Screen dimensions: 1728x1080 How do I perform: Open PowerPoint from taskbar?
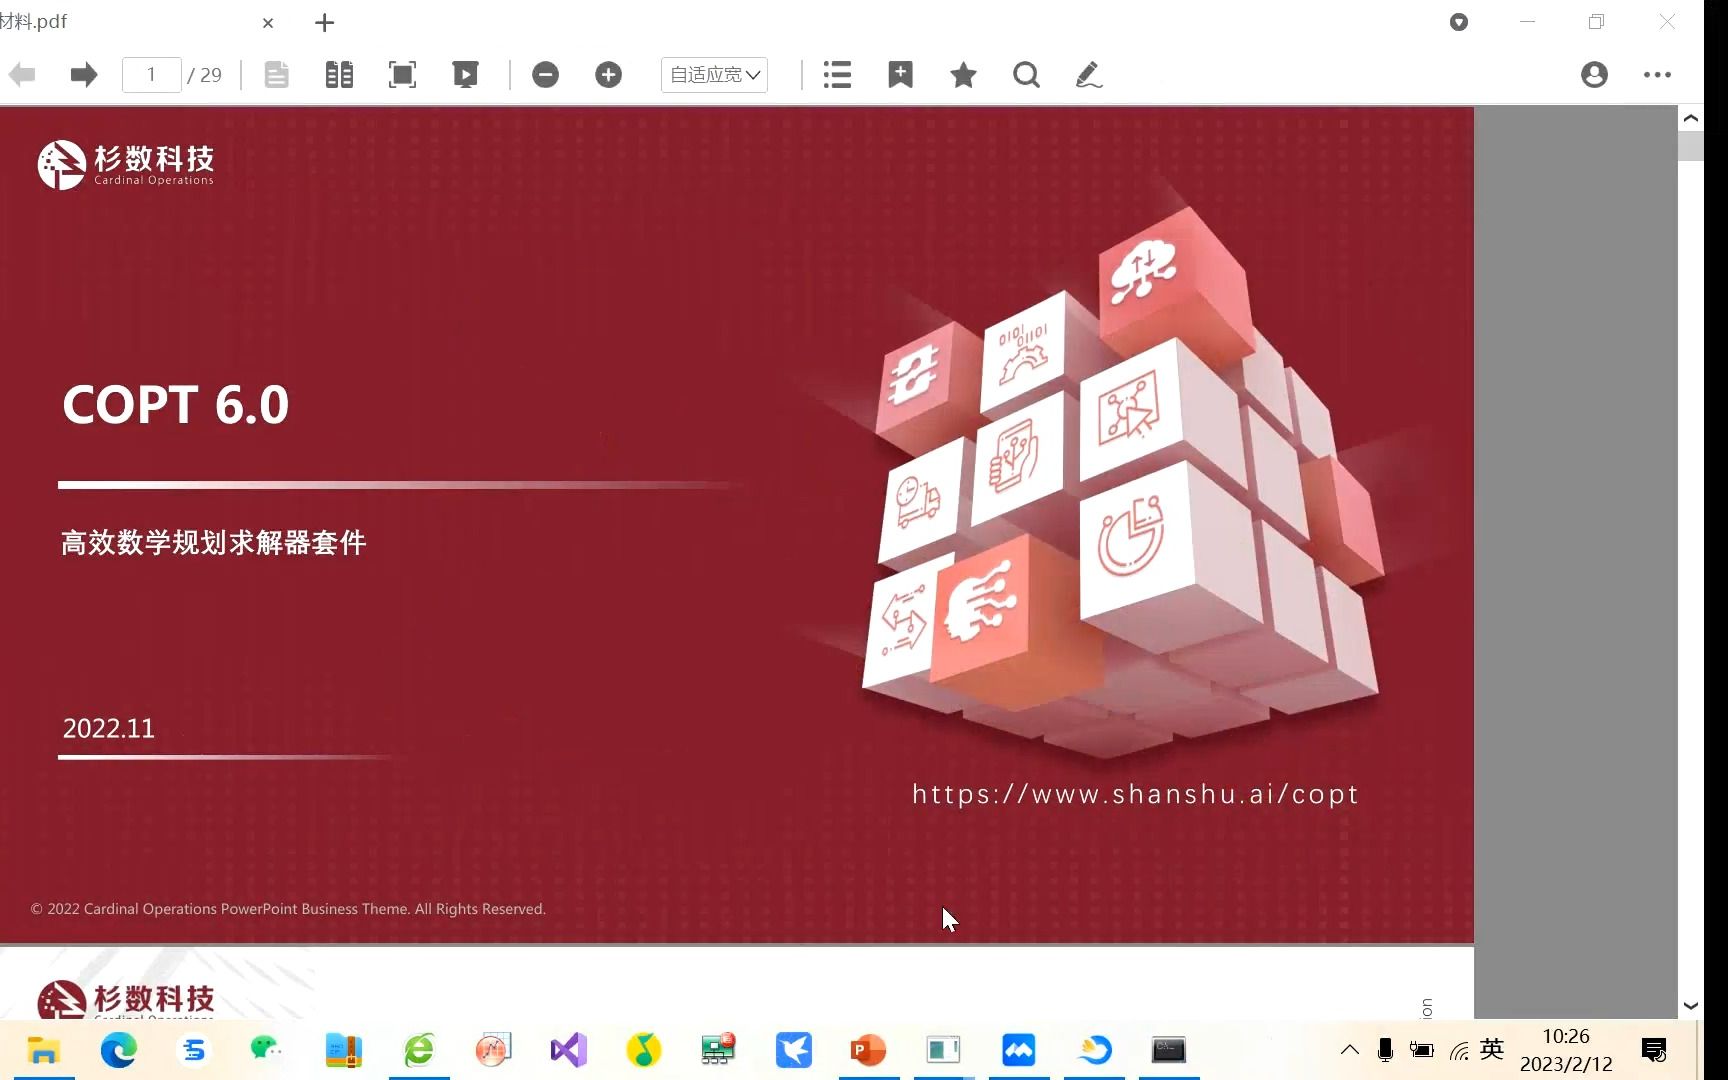(868, 1050)
